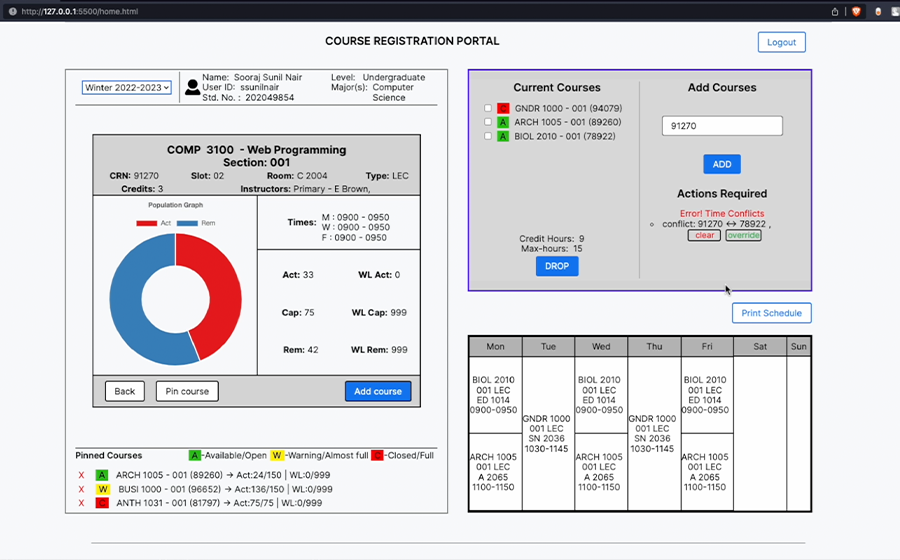
Task: Click green A badge for ARCH 1005 in Current Courses
Action: coord(503,122)
